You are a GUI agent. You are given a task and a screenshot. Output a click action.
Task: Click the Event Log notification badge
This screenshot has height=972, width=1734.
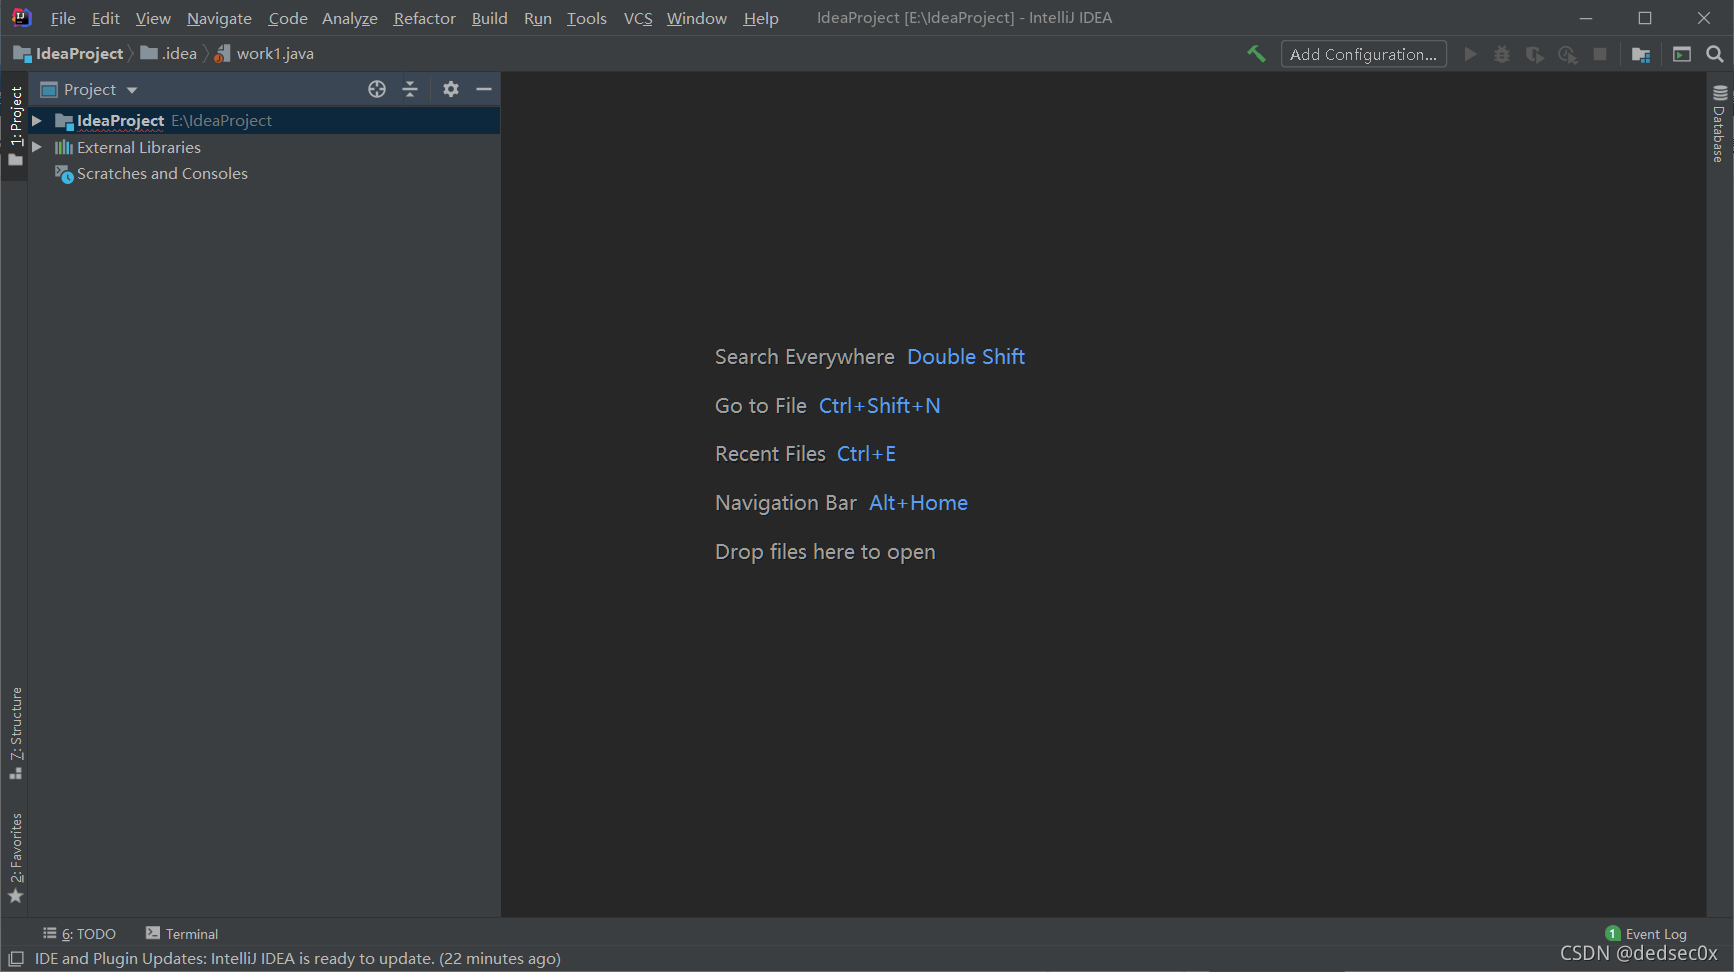click(1613, 933)
